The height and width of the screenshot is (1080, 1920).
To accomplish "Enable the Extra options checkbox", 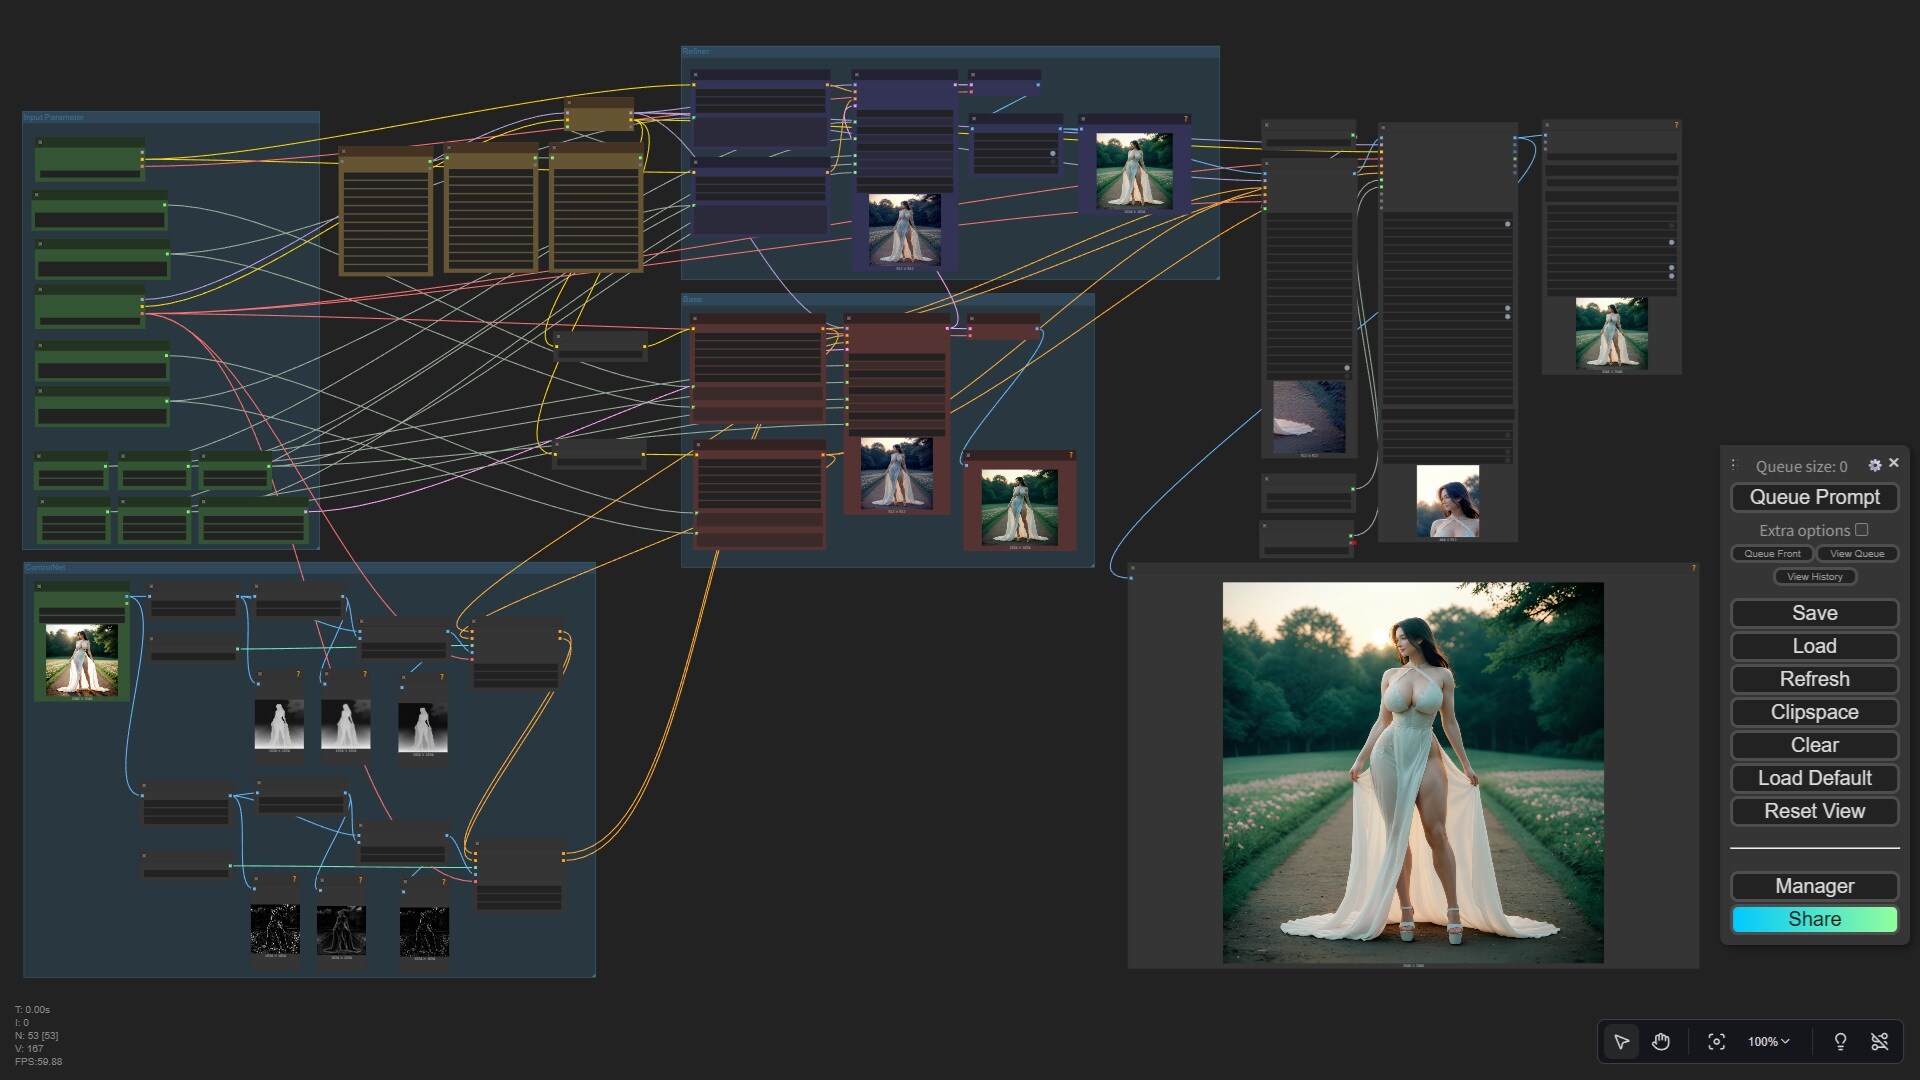I will point(1861,530).
